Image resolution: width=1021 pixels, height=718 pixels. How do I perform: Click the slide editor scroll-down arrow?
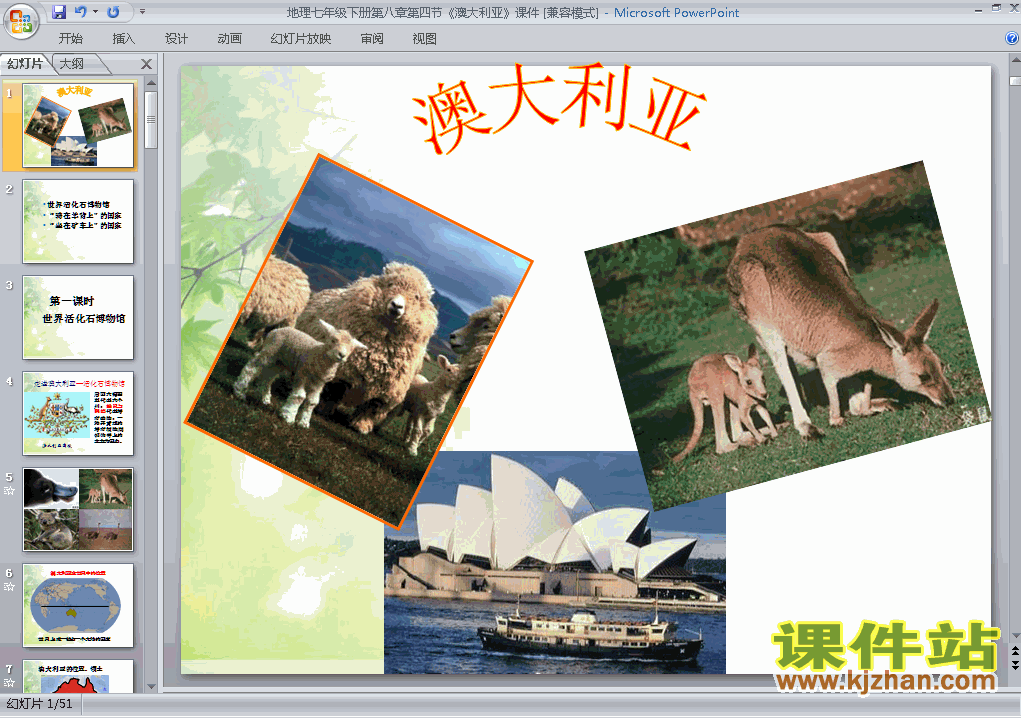pyautogui.click(x=1014, y=636)
